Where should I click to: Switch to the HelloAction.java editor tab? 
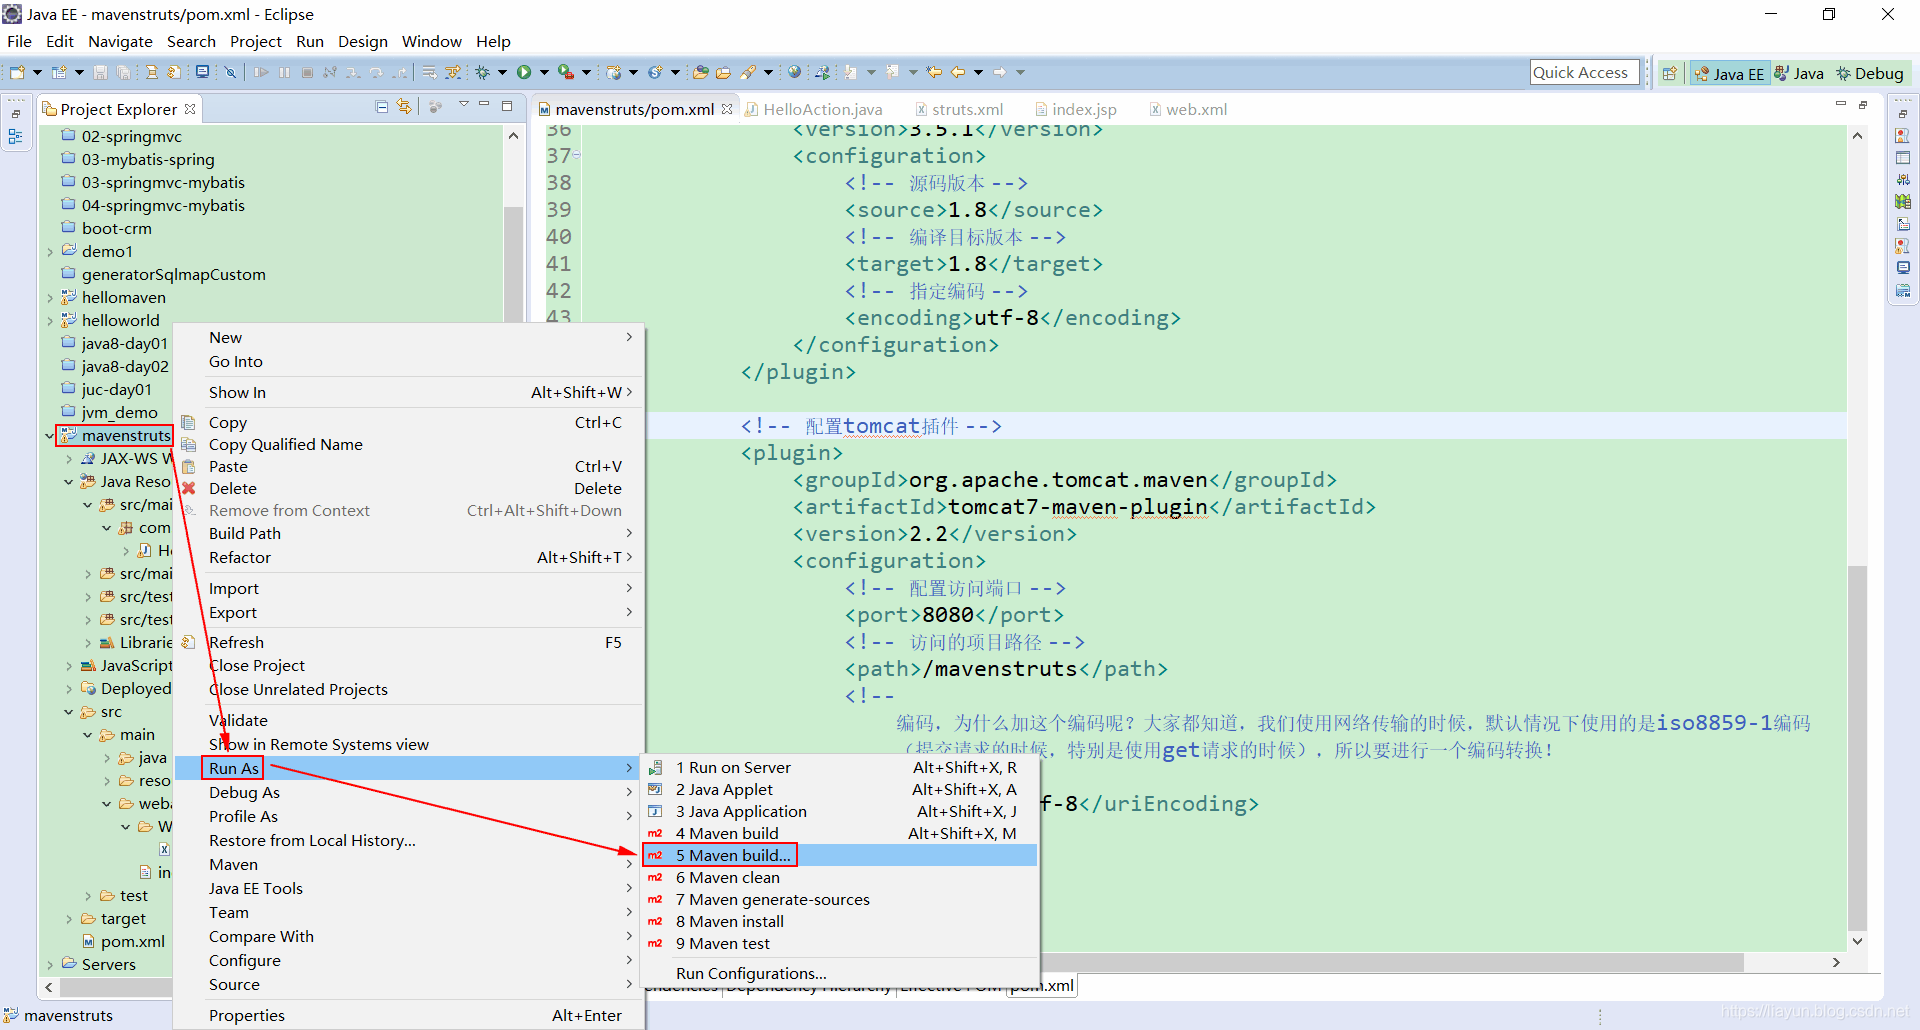point(814,109)
